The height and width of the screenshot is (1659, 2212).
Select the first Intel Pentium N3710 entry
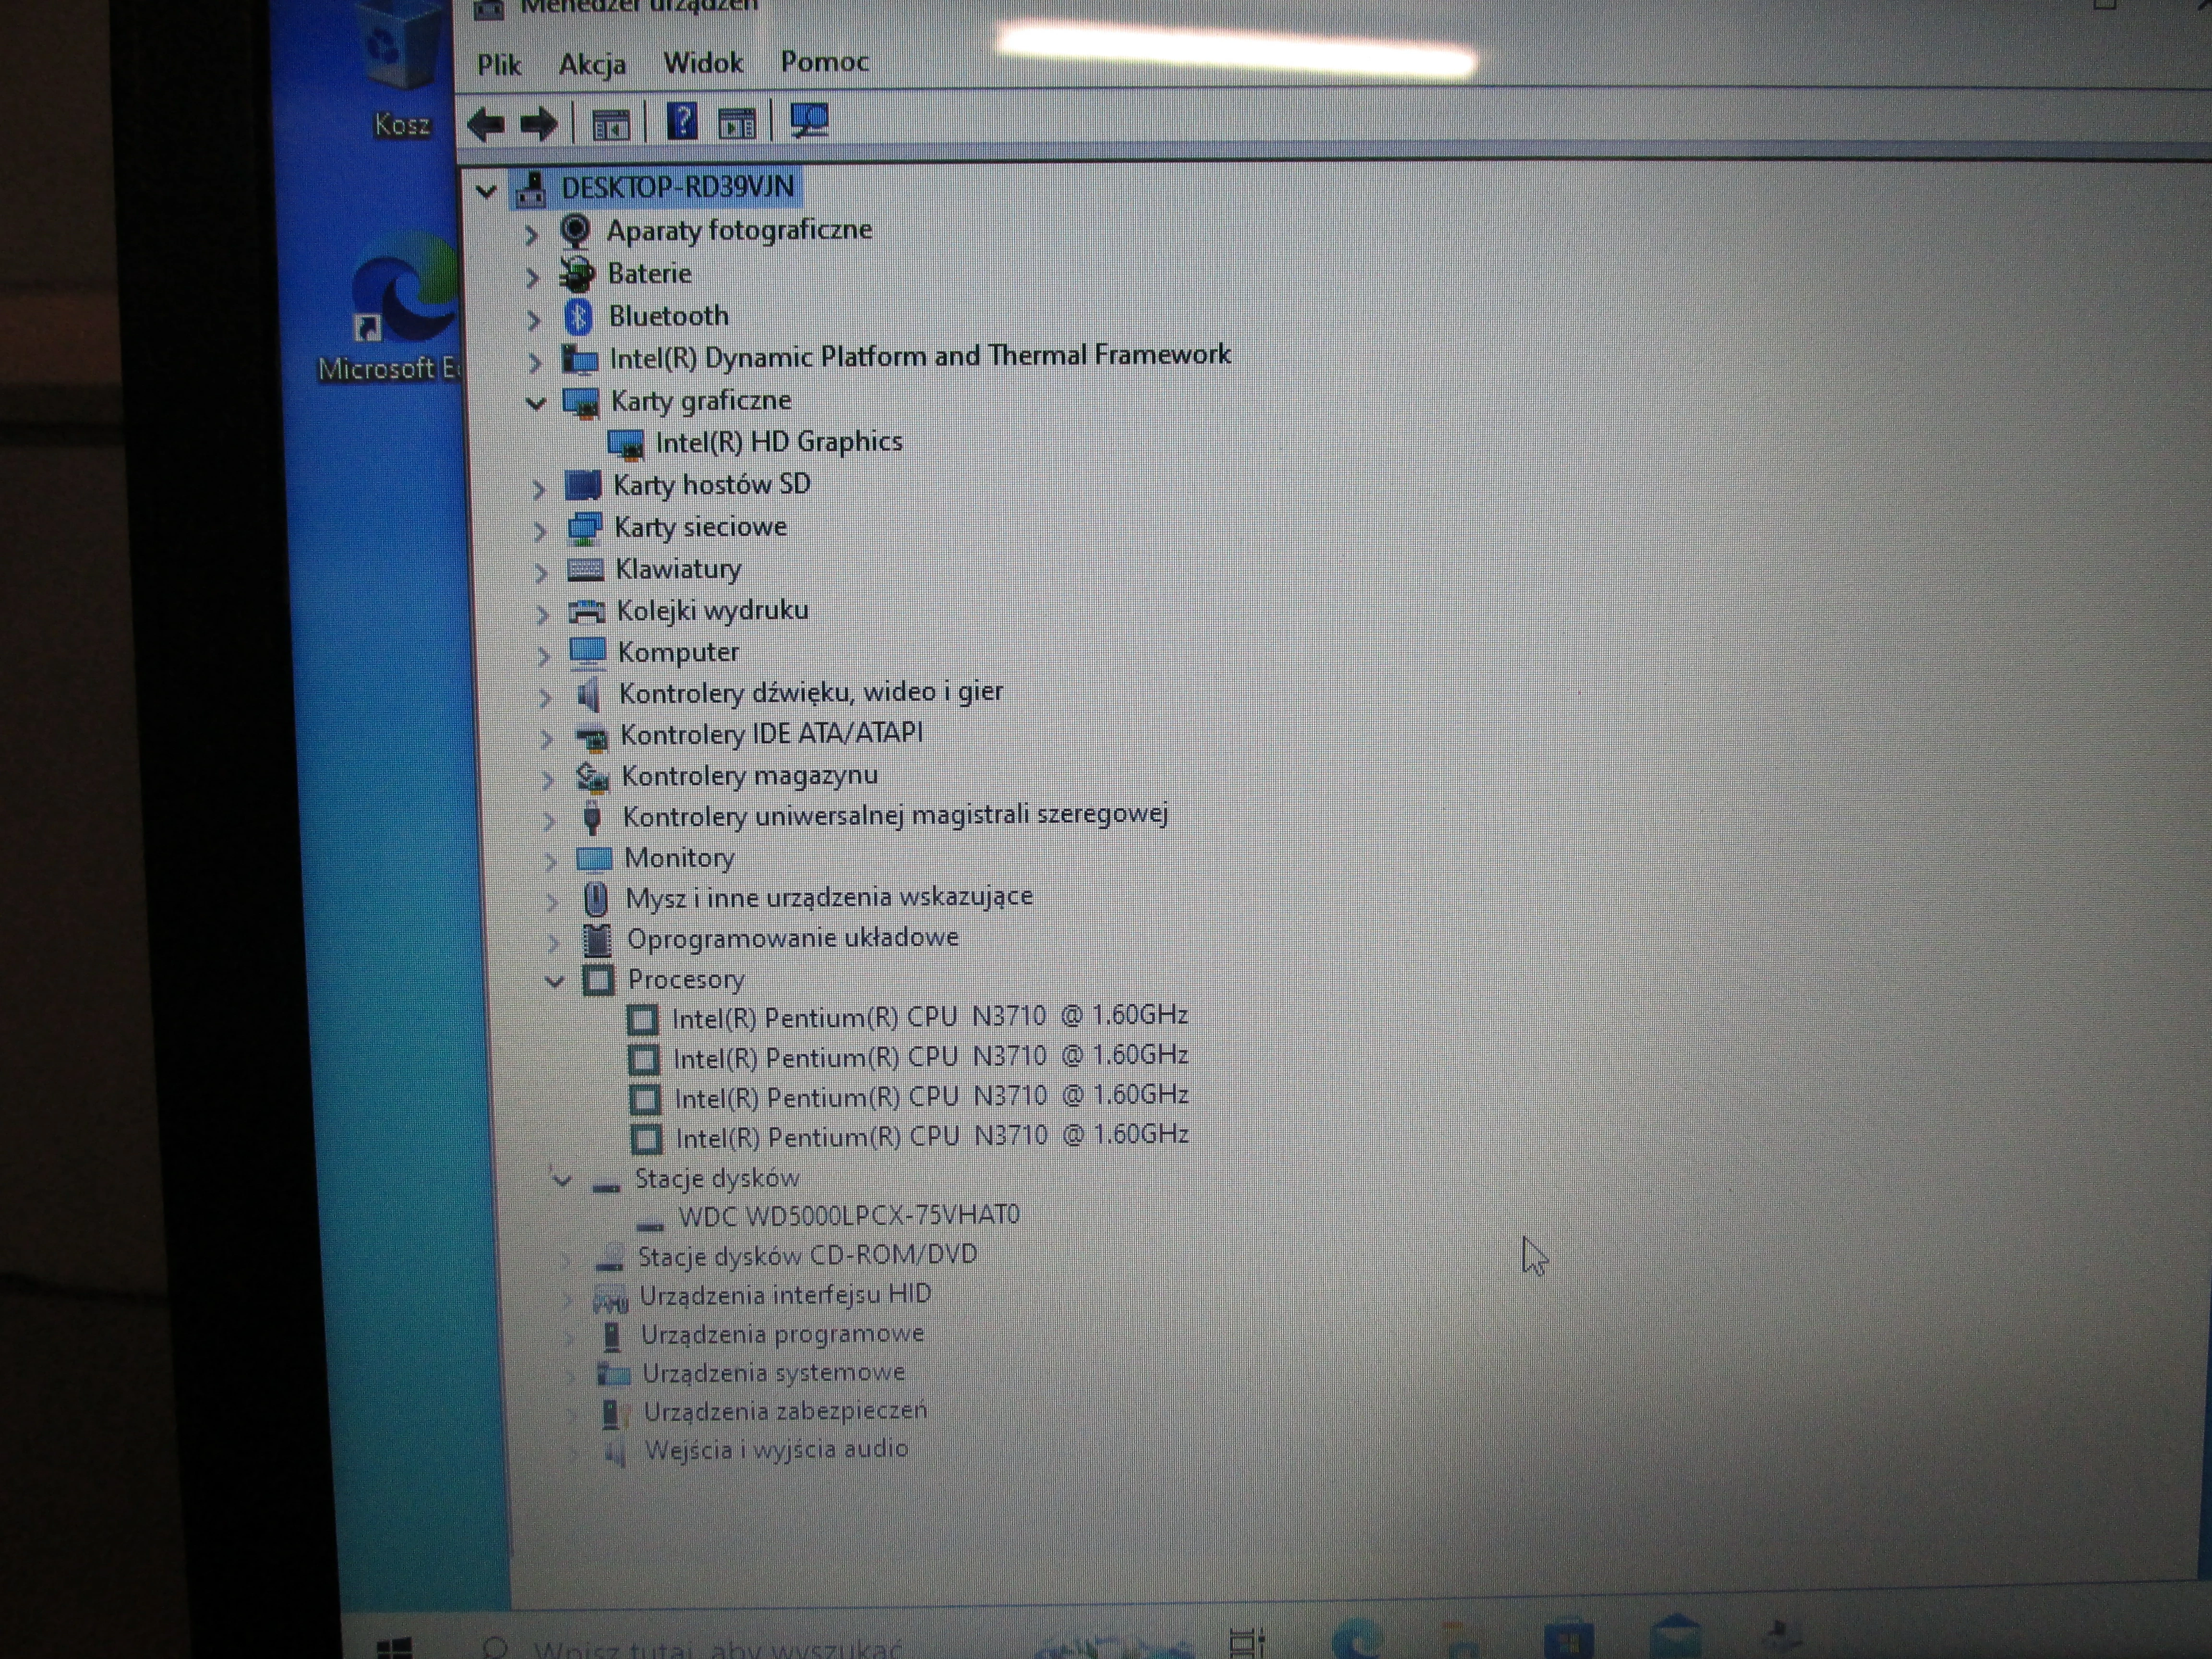(x=930, y=1017)
